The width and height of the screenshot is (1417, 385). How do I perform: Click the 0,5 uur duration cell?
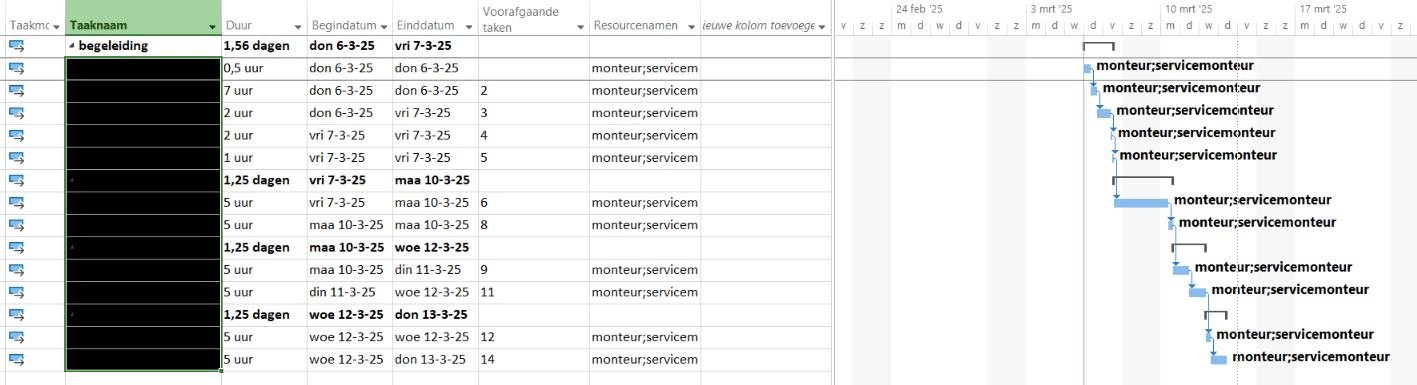pyautogui.click(x=264, y=68)
